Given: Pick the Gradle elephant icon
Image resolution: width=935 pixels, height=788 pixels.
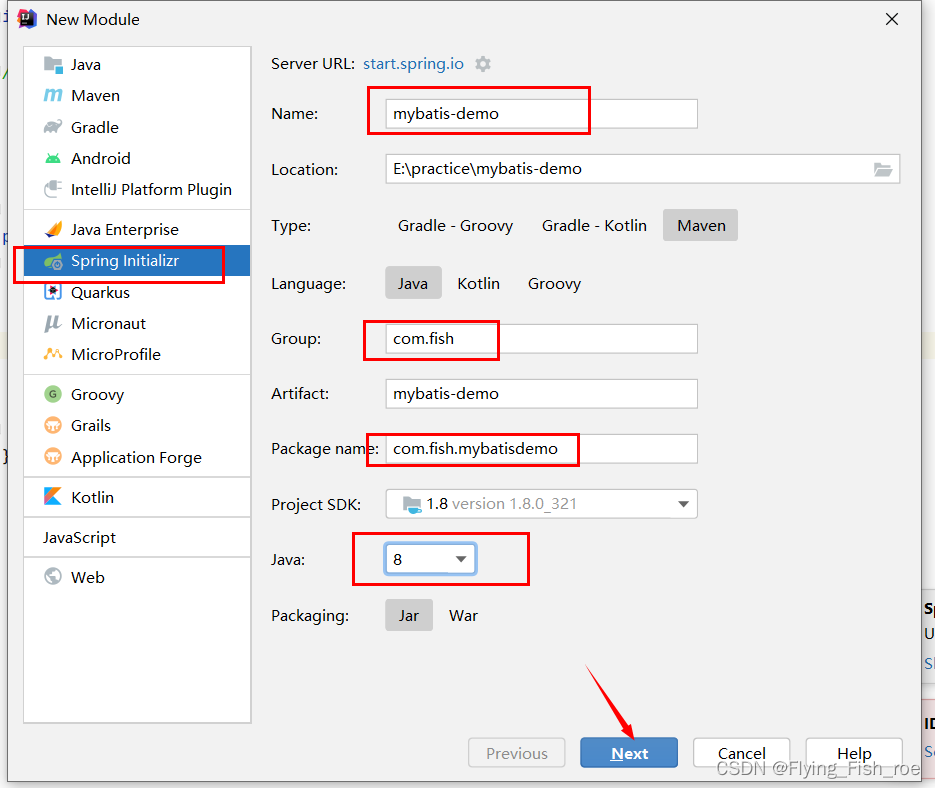Looking at the screenshot, I should (53, 127).
